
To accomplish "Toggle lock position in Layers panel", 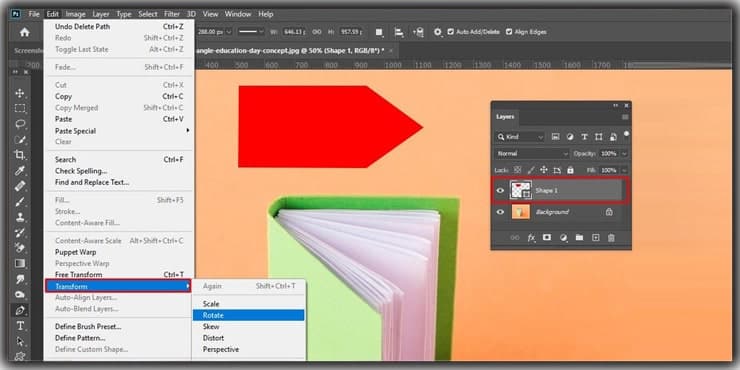I will pyautogui.click(x=544, y=170).
